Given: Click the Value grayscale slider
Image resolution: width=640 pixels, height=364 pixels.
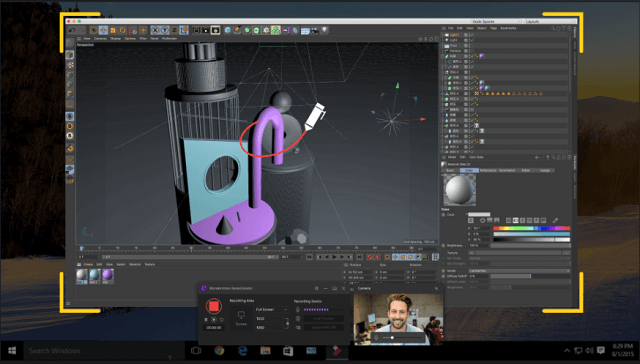Looking at the screenshot, I should tap(531, 240).
